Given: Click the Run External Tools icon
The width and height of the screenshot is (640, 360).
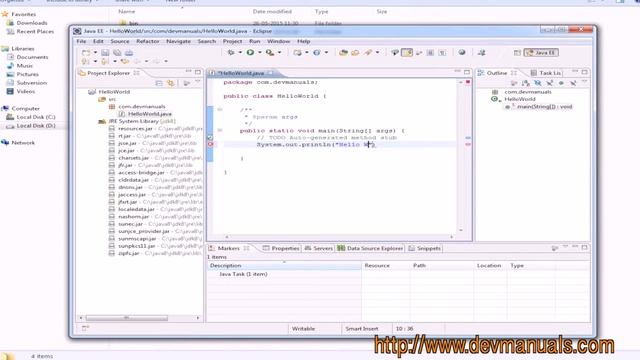Looking at the screenshot, I should coord(270,52).
